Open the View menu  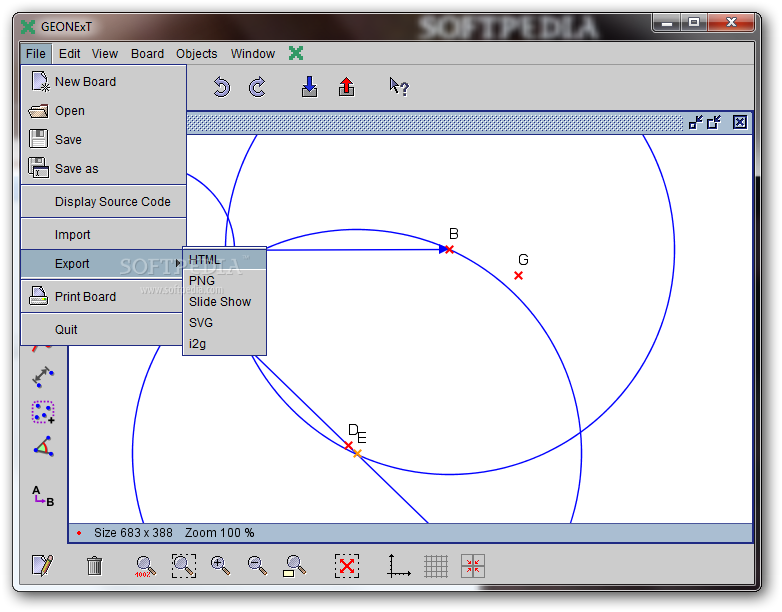pyautogui.click(x=105, y=53)
